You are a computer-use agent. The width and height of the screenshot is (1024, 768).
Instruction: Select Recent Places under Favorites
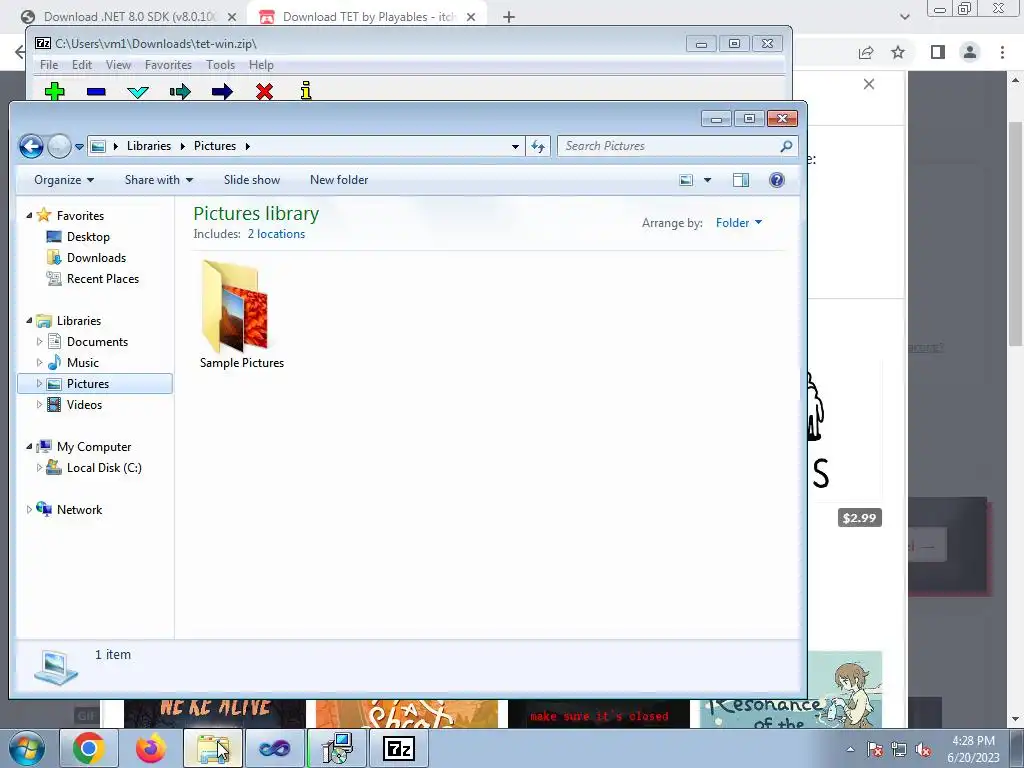click(x=103, y=279)
